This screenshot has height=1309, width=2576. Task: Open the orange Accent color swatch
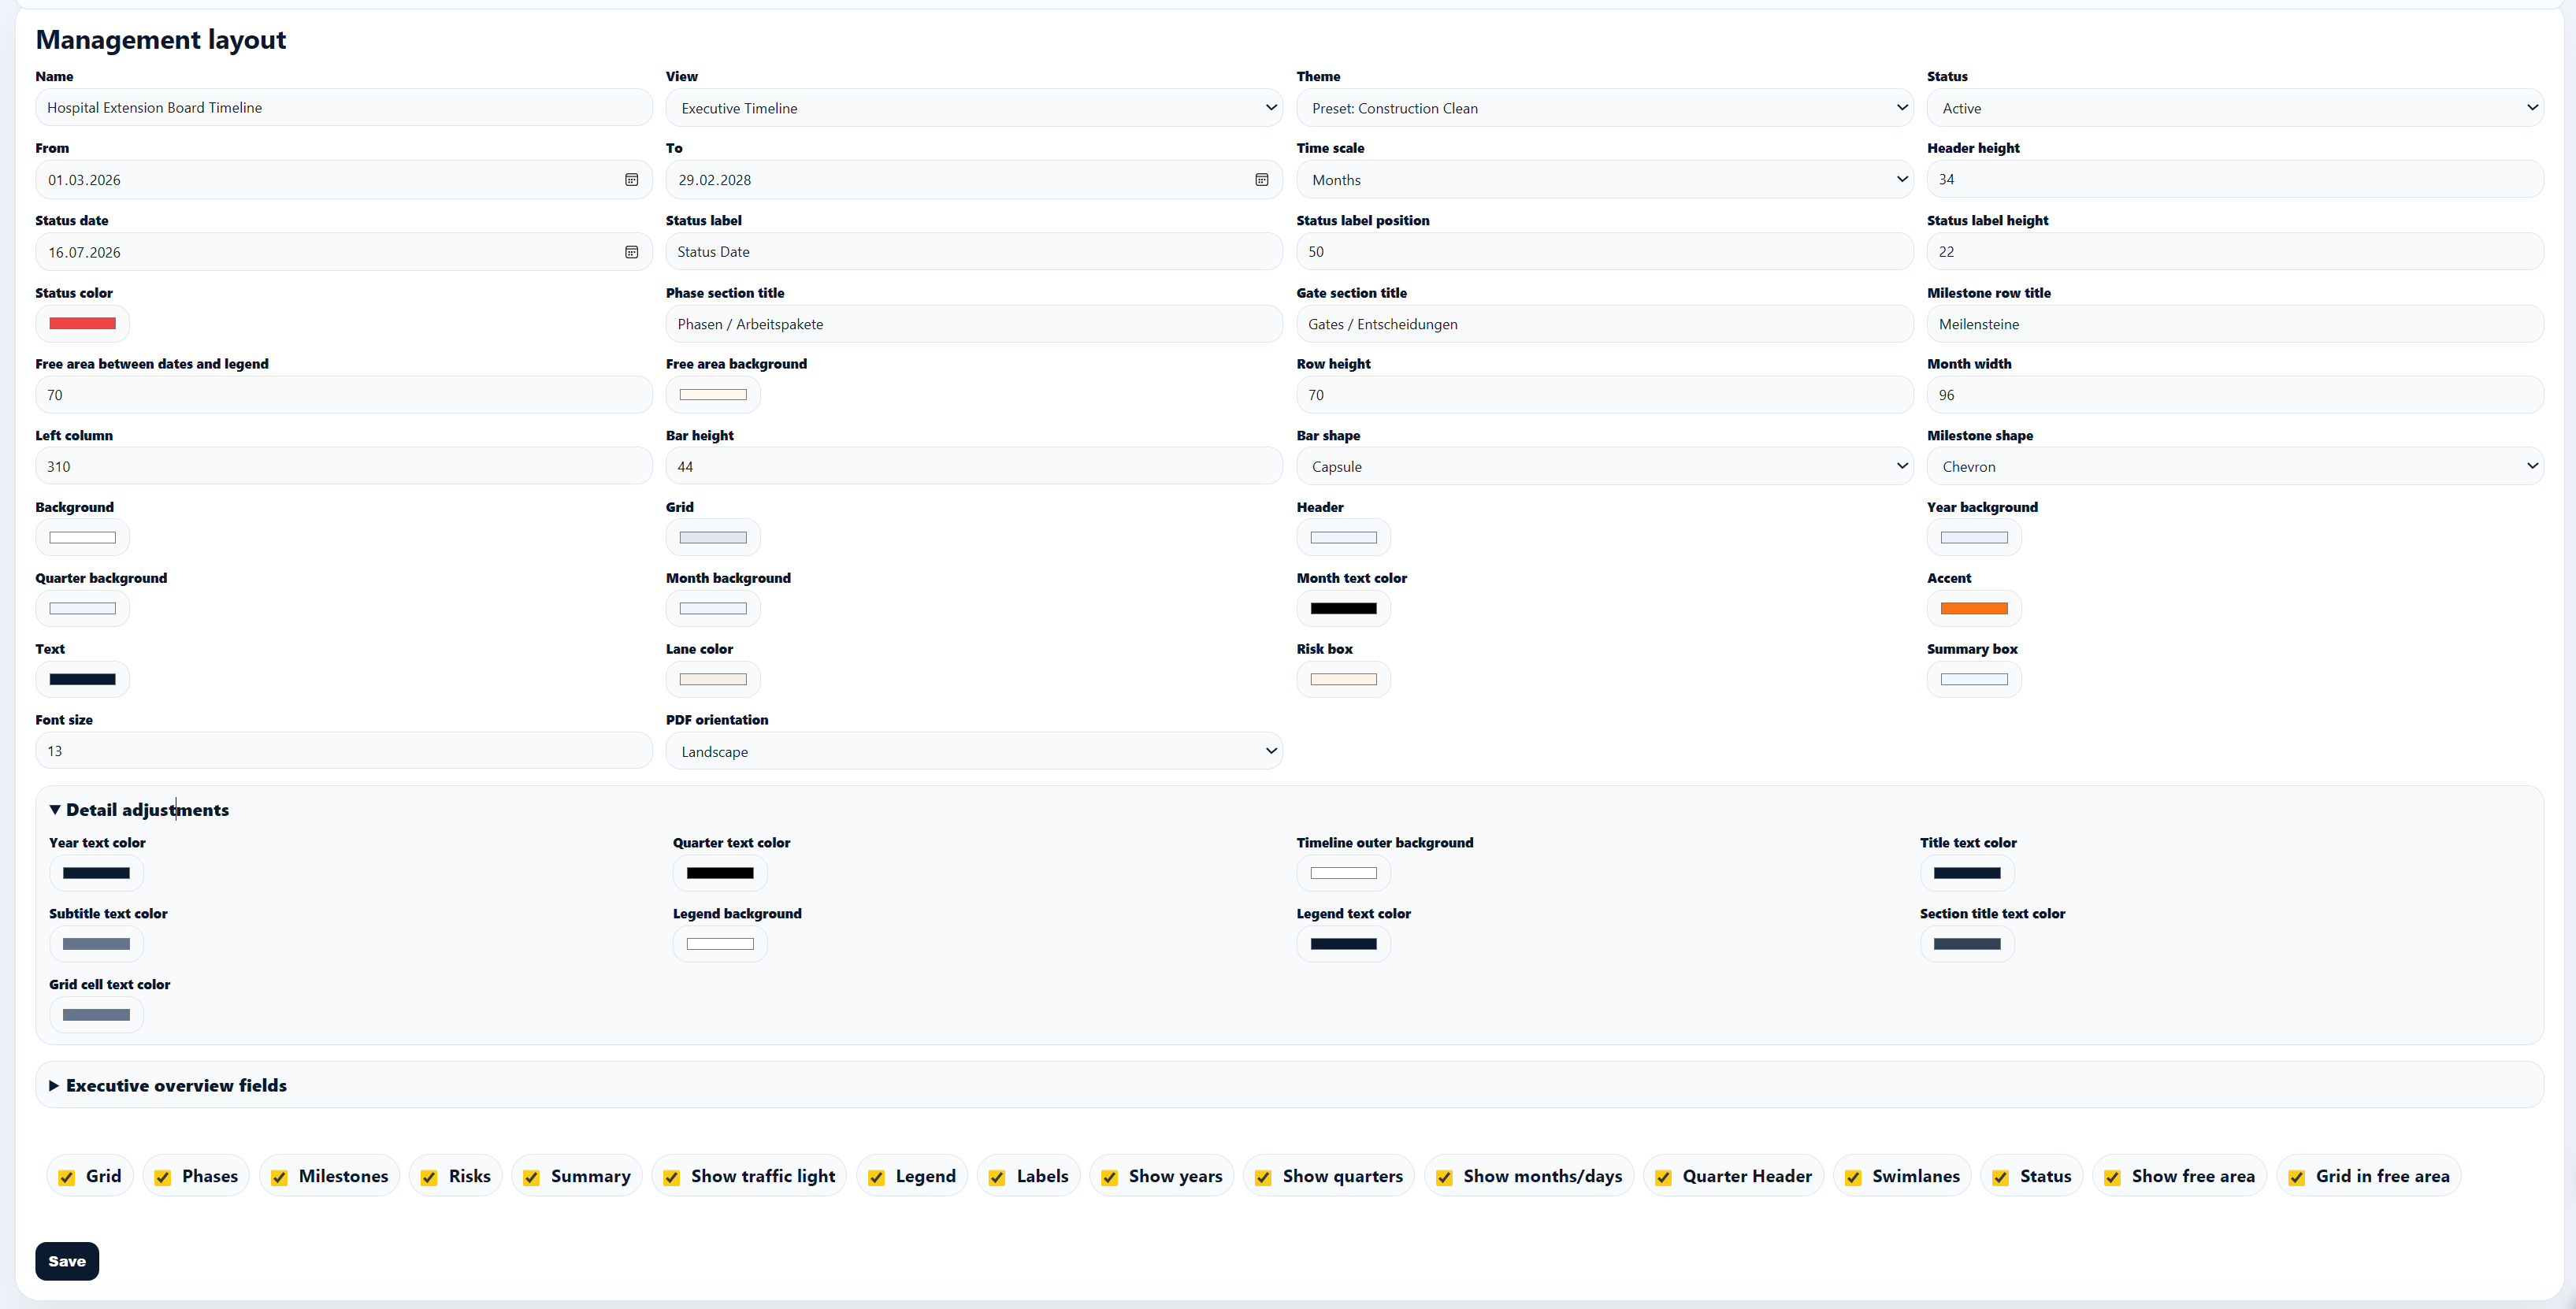click(x=1973, y=608)
